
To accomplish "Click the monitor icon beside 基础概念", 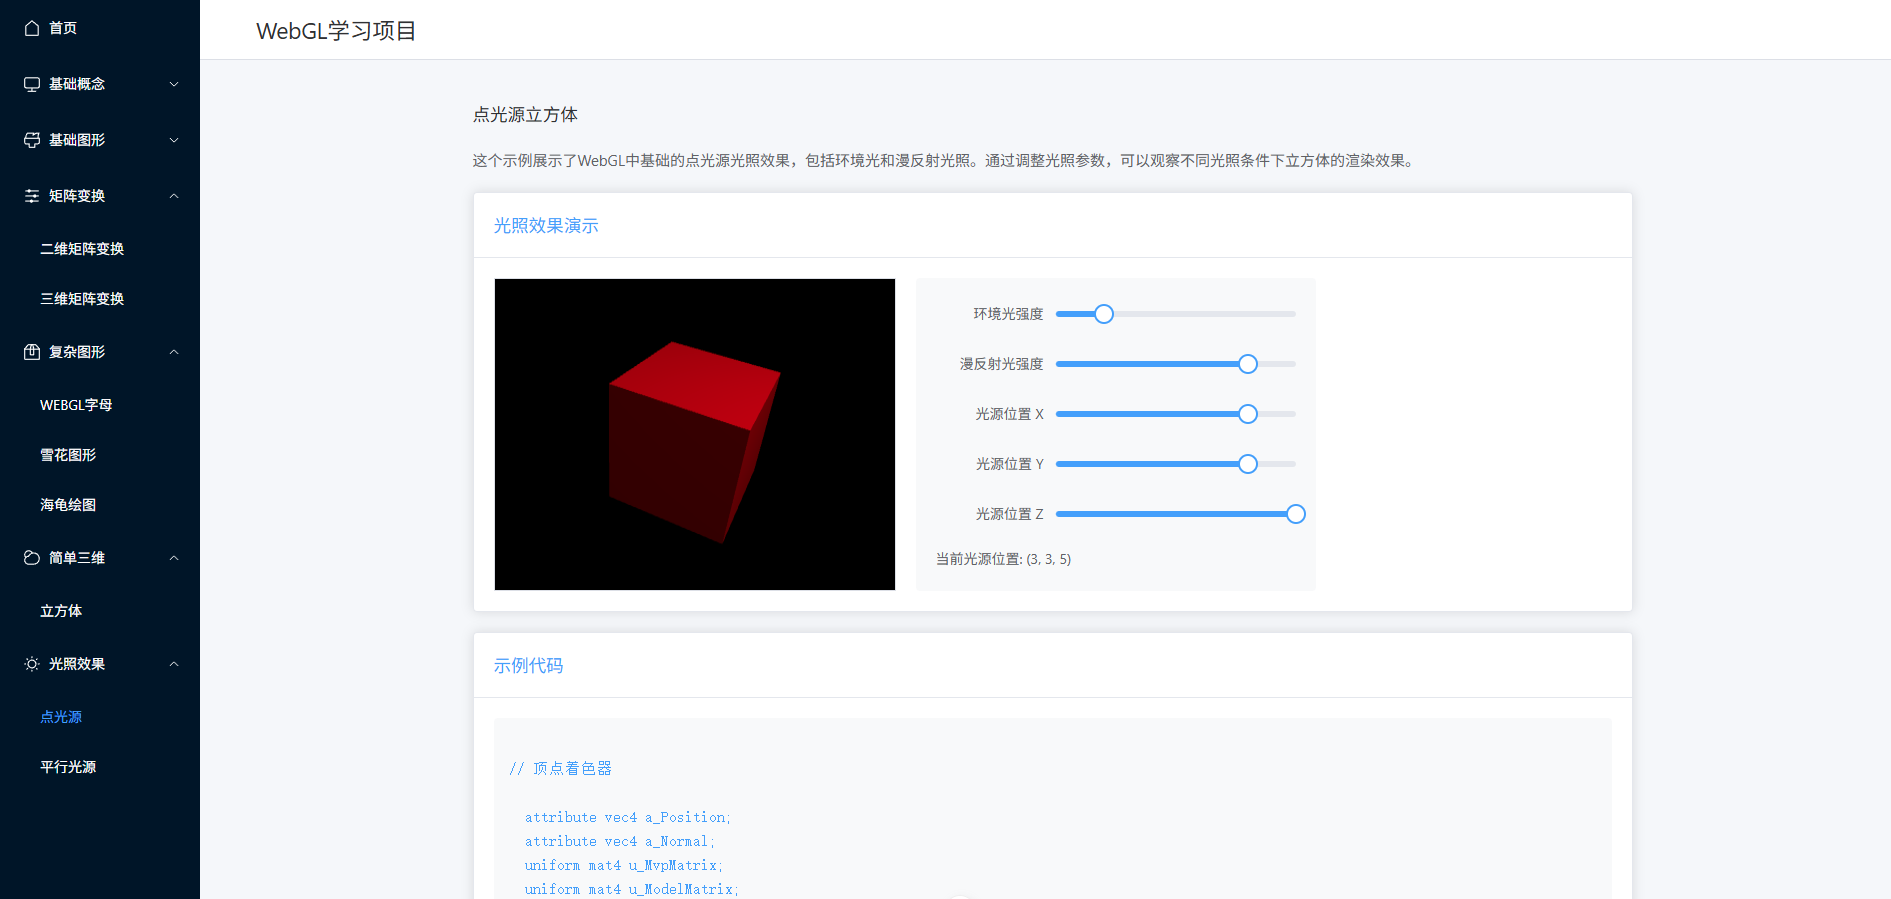I will (32, 84).
